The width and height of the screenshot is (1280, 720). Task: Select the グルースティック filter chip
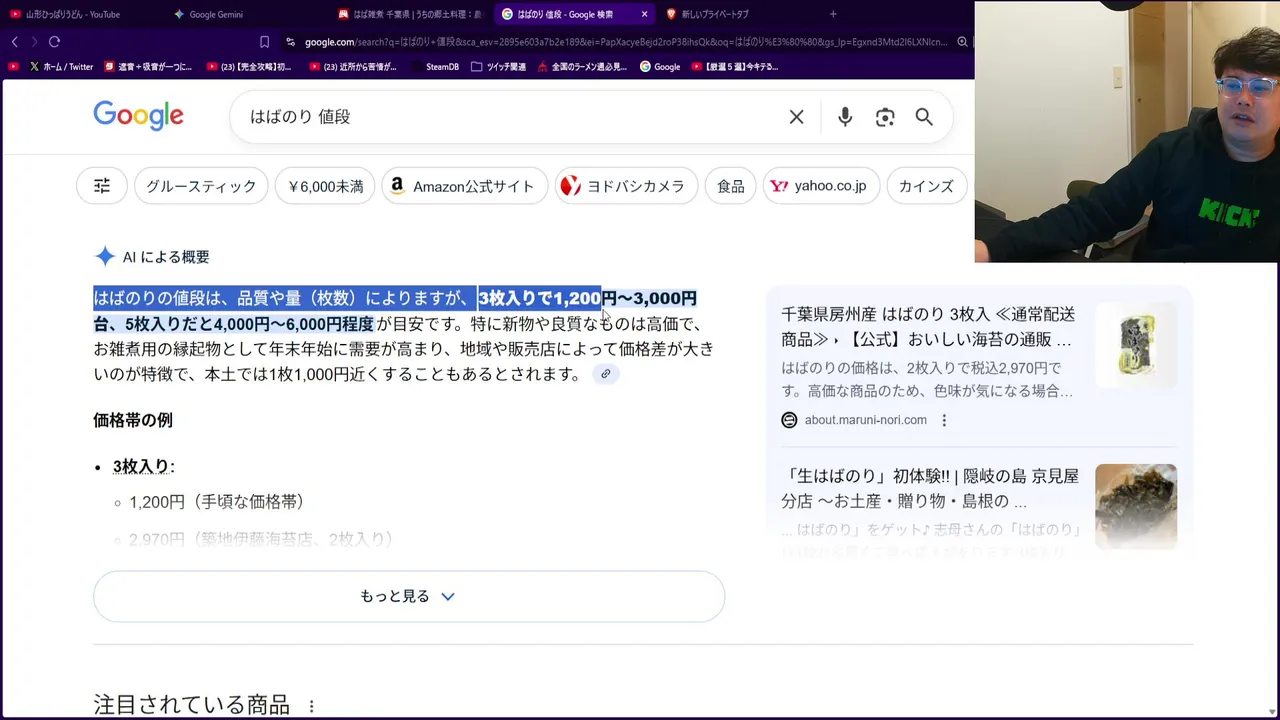pos(201,186)
